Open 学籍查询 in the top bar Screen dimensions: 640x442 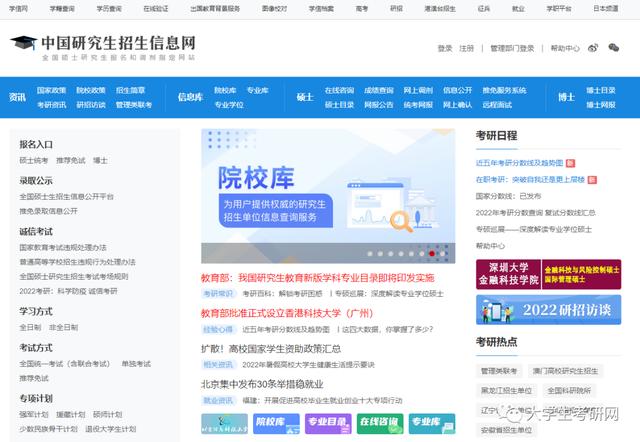[62, 8]
